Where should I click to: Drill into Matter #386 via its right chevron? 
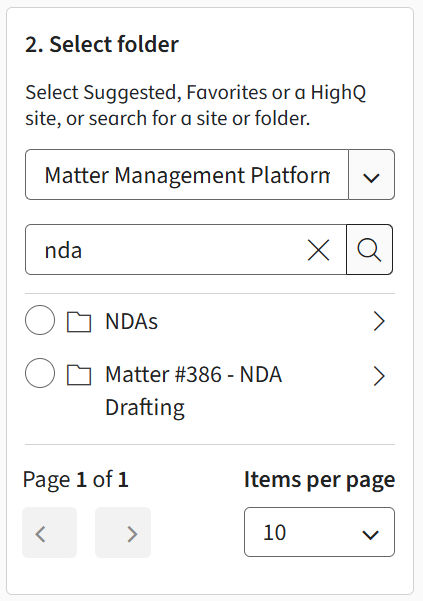379,376
